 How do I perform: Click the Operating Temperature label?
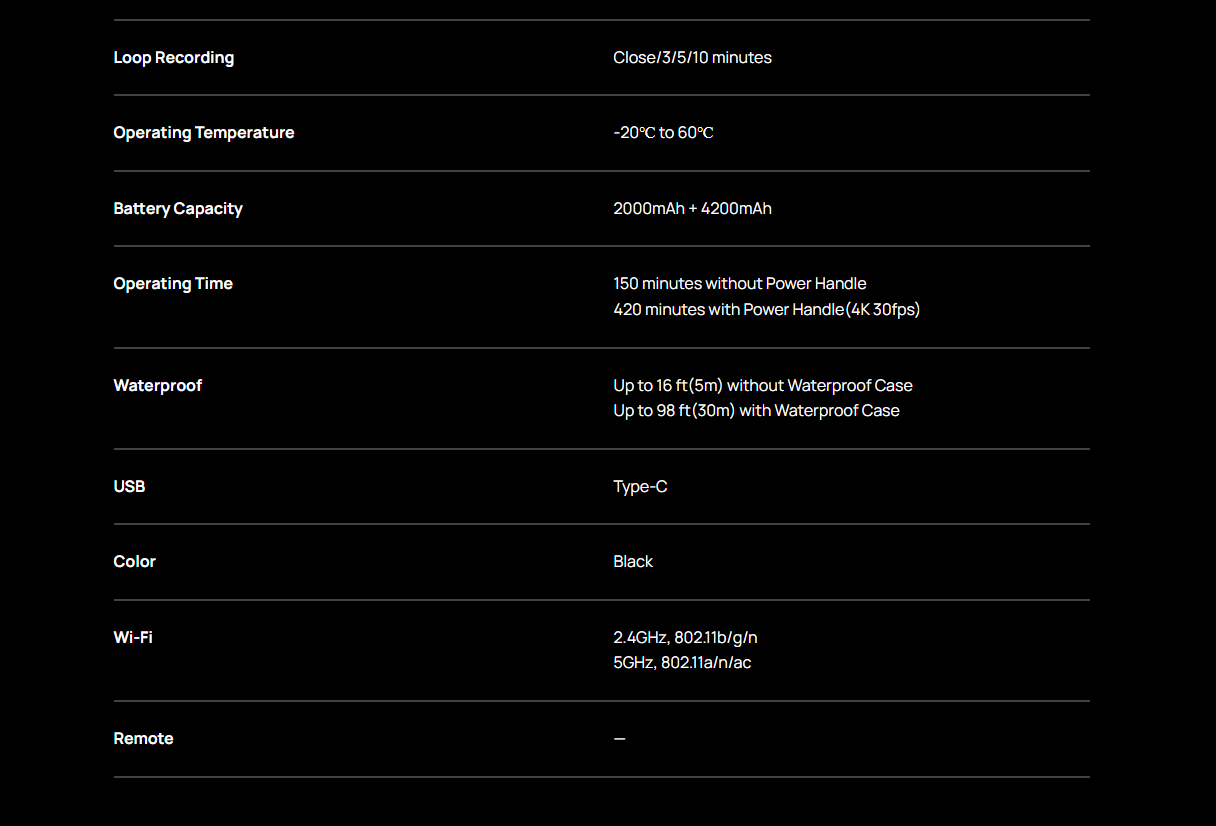tap(203, 133)
